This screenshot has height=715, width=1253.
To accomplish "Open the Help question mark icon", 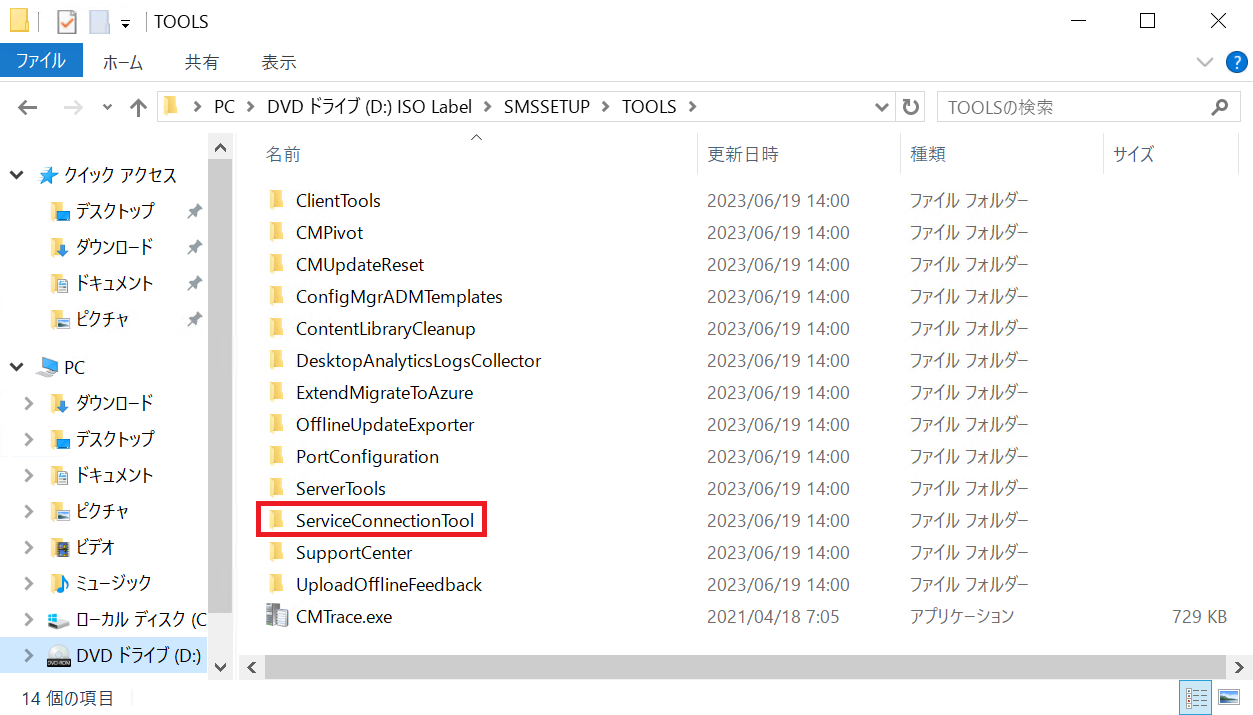I will [x=1237, y=62].
